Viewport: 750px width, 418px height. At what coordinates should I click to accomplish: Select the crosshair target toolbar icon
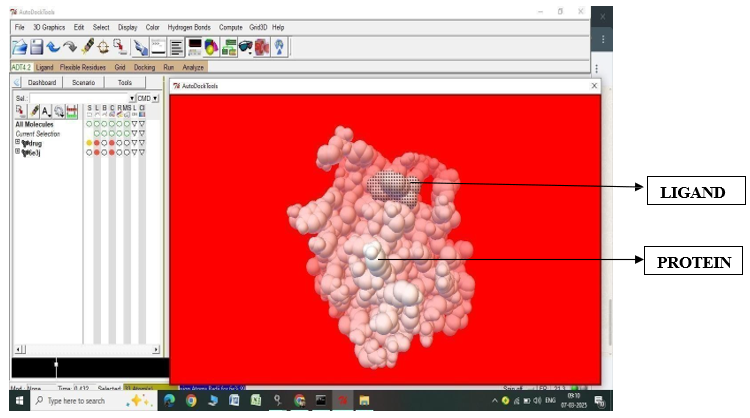tap(103, 47)
